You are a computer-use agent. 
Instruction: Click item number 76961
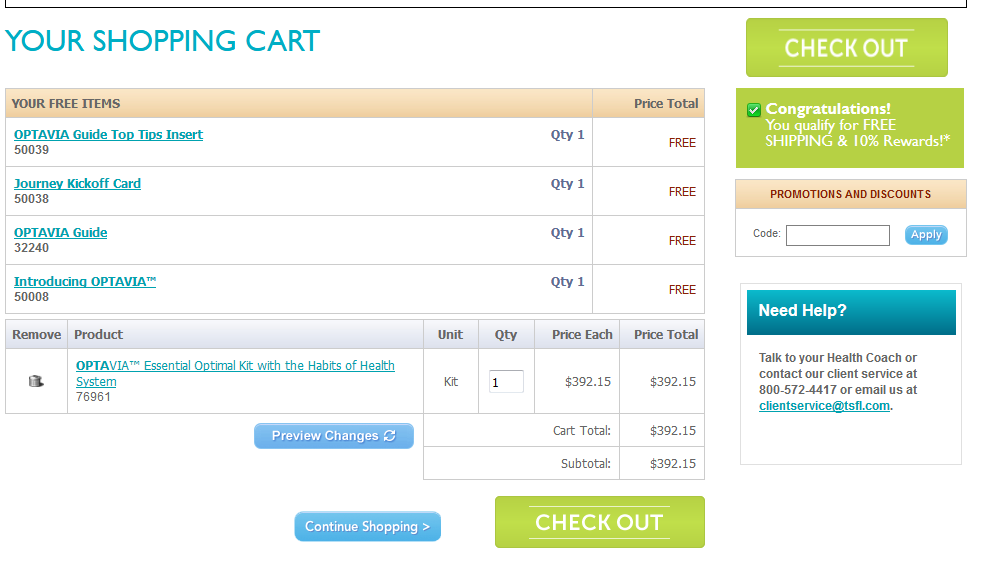click(x=93, y=397)
